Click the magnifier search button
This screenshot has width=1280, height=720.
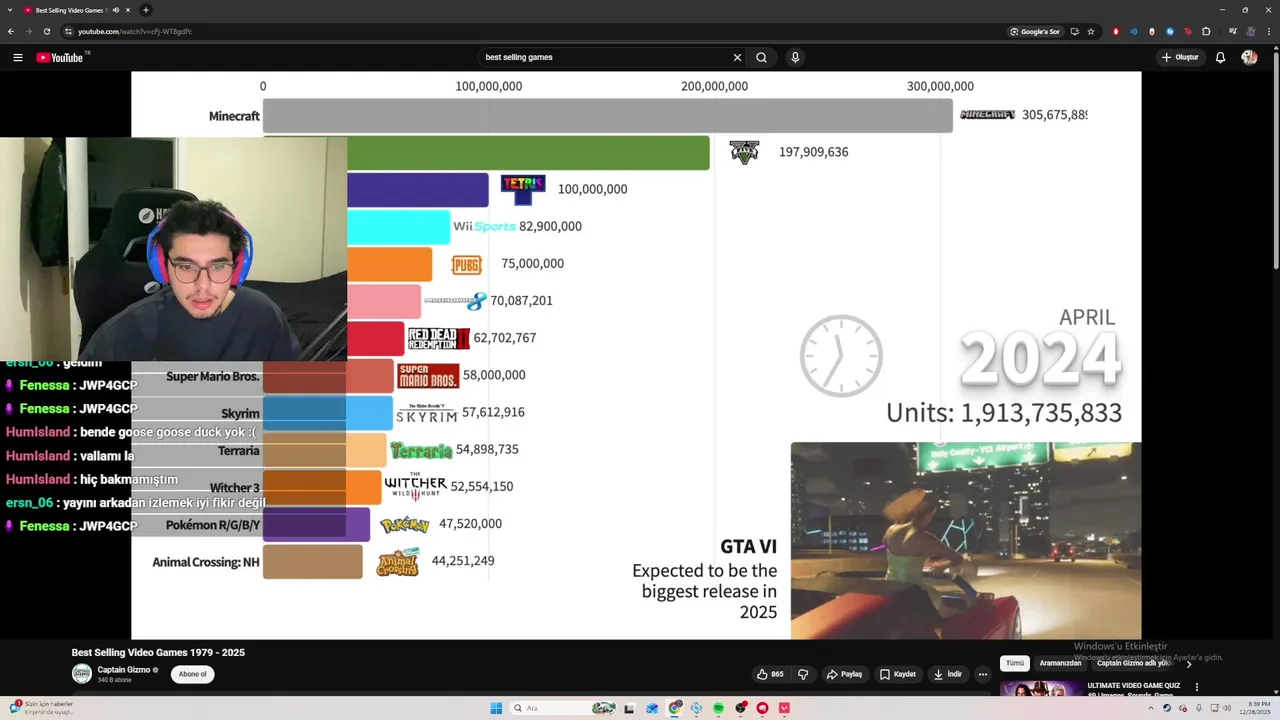click(761, 57)
